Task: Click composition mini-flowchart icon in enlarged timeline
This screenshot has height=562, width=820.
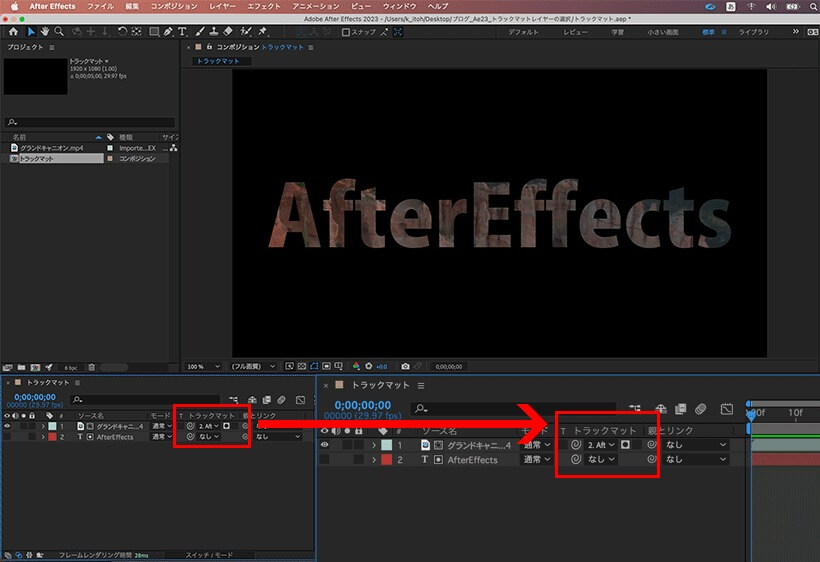Action: click(x=635, y=409)
